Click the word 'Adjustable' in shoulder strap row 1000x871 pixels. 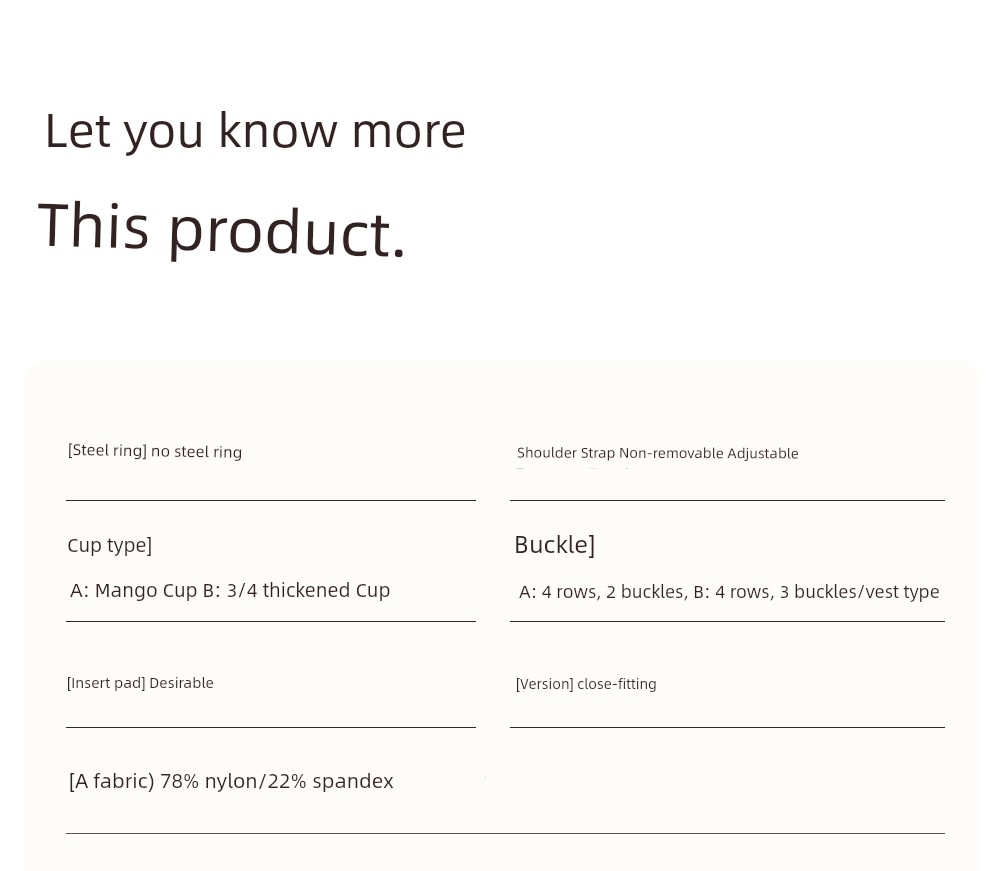click(763, 453)
